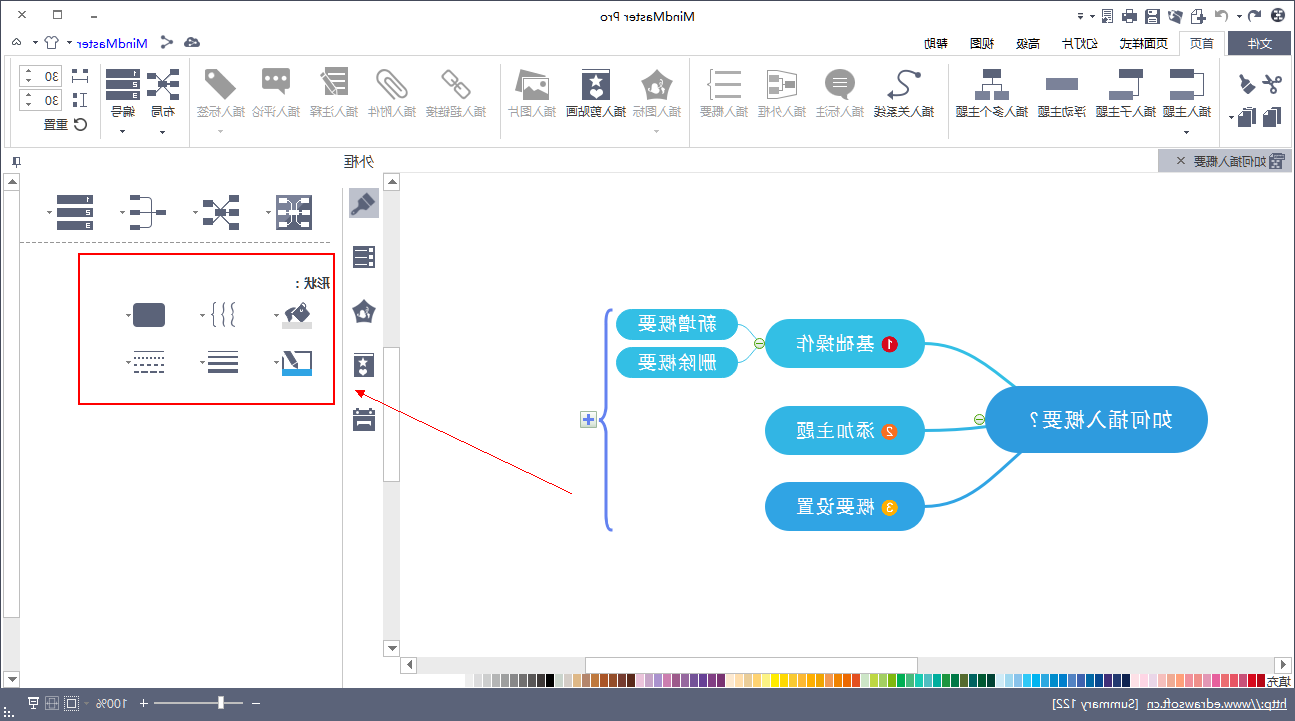1295x721 pixels.
Task: Click the Format Painter brush in the ribbon
Action: coord(1246,84)
